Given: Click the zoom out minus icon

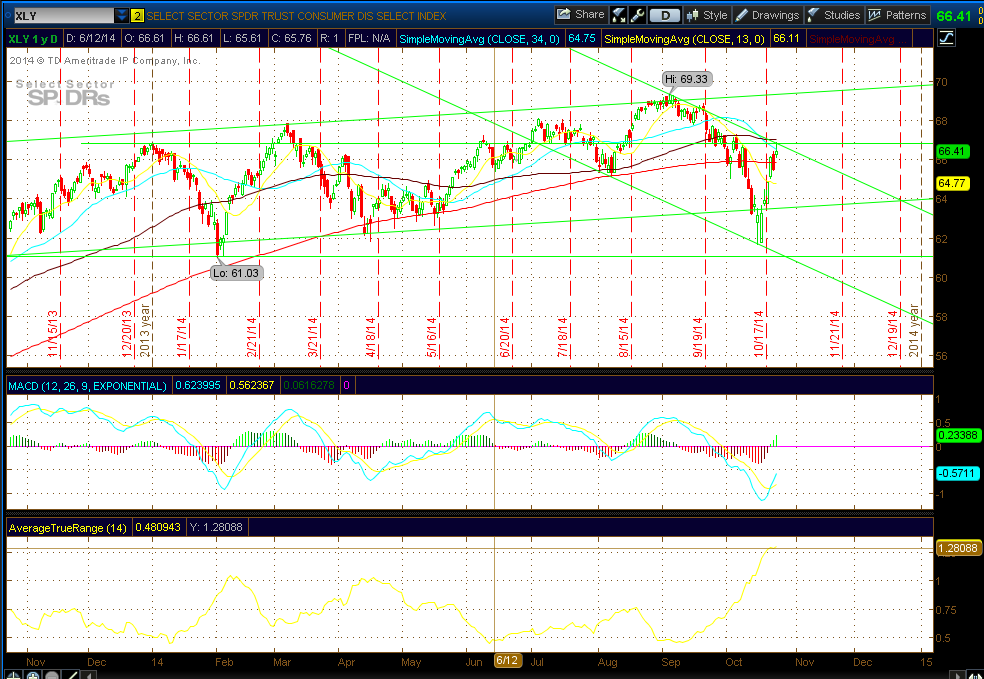Looking at the screenshot, I should coord(53,675).
